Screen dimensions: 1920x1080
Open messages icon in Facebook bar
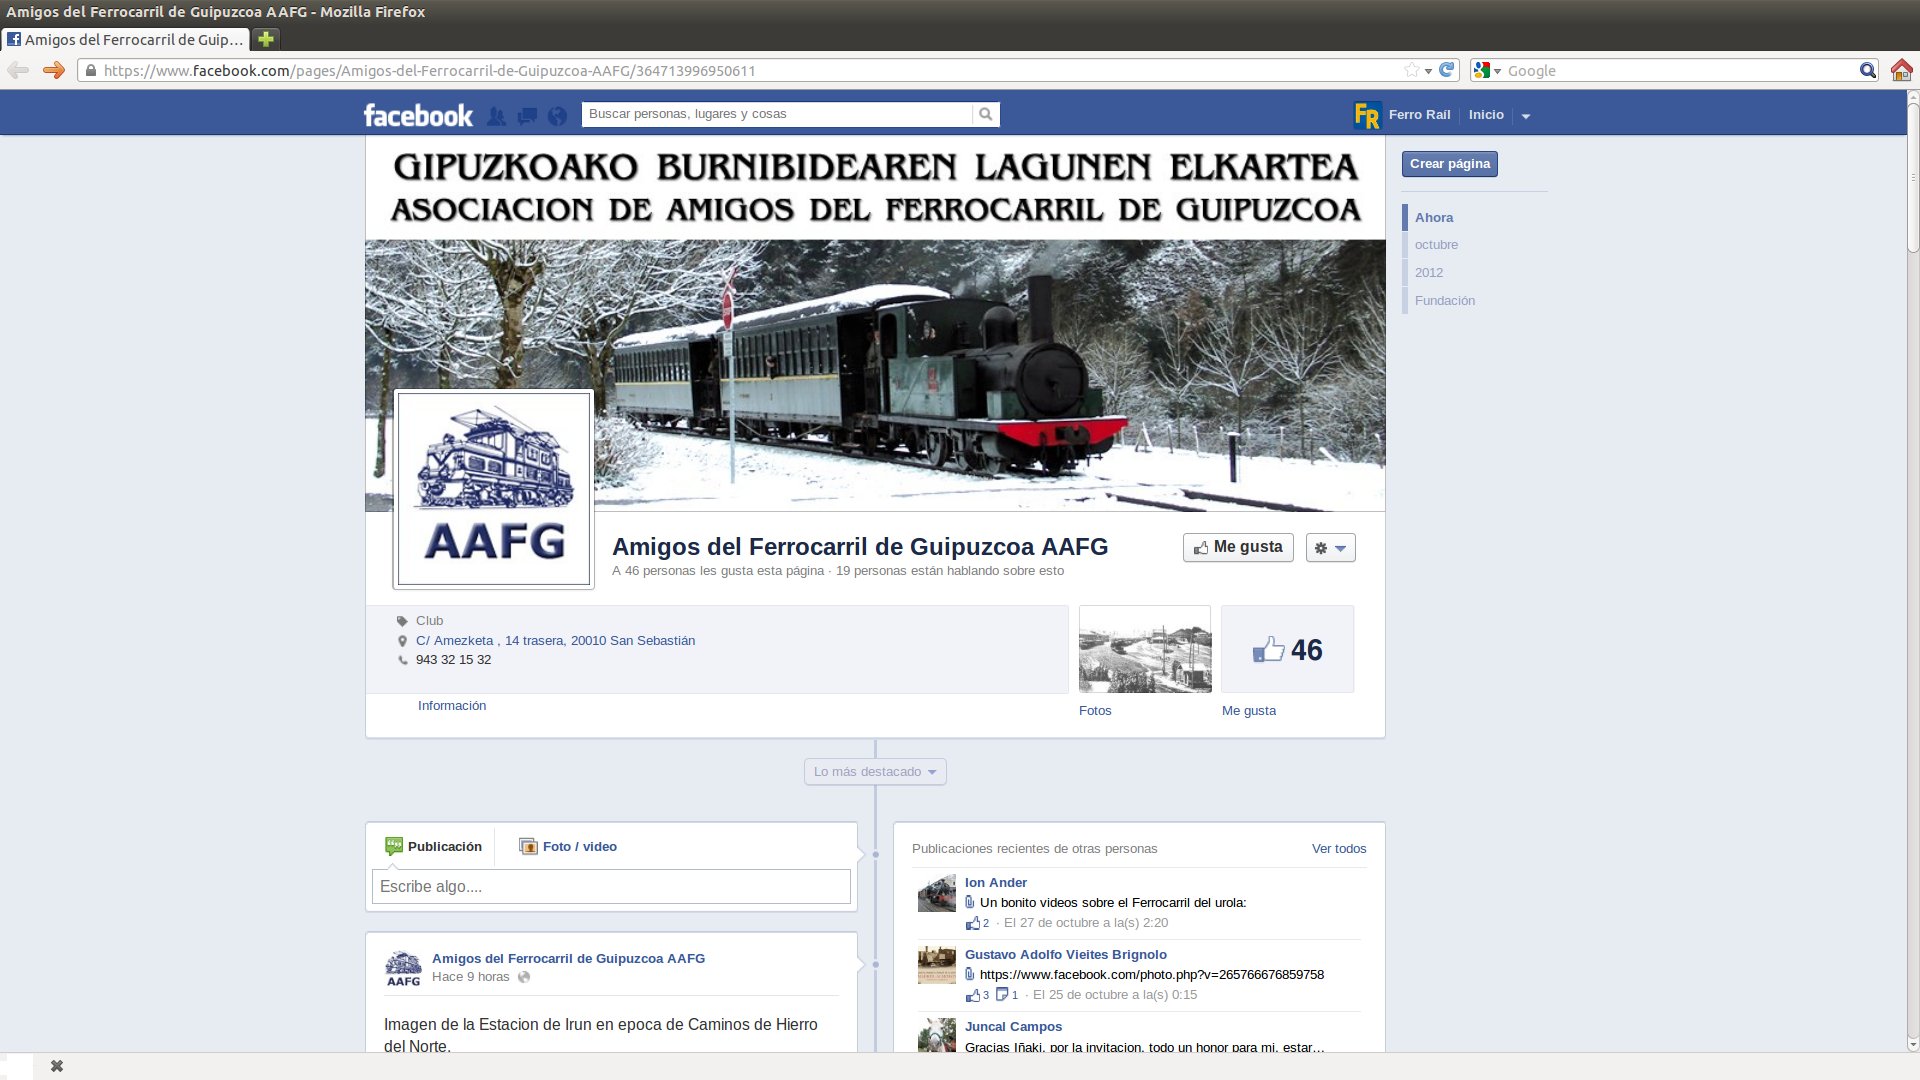coord(527,116)
